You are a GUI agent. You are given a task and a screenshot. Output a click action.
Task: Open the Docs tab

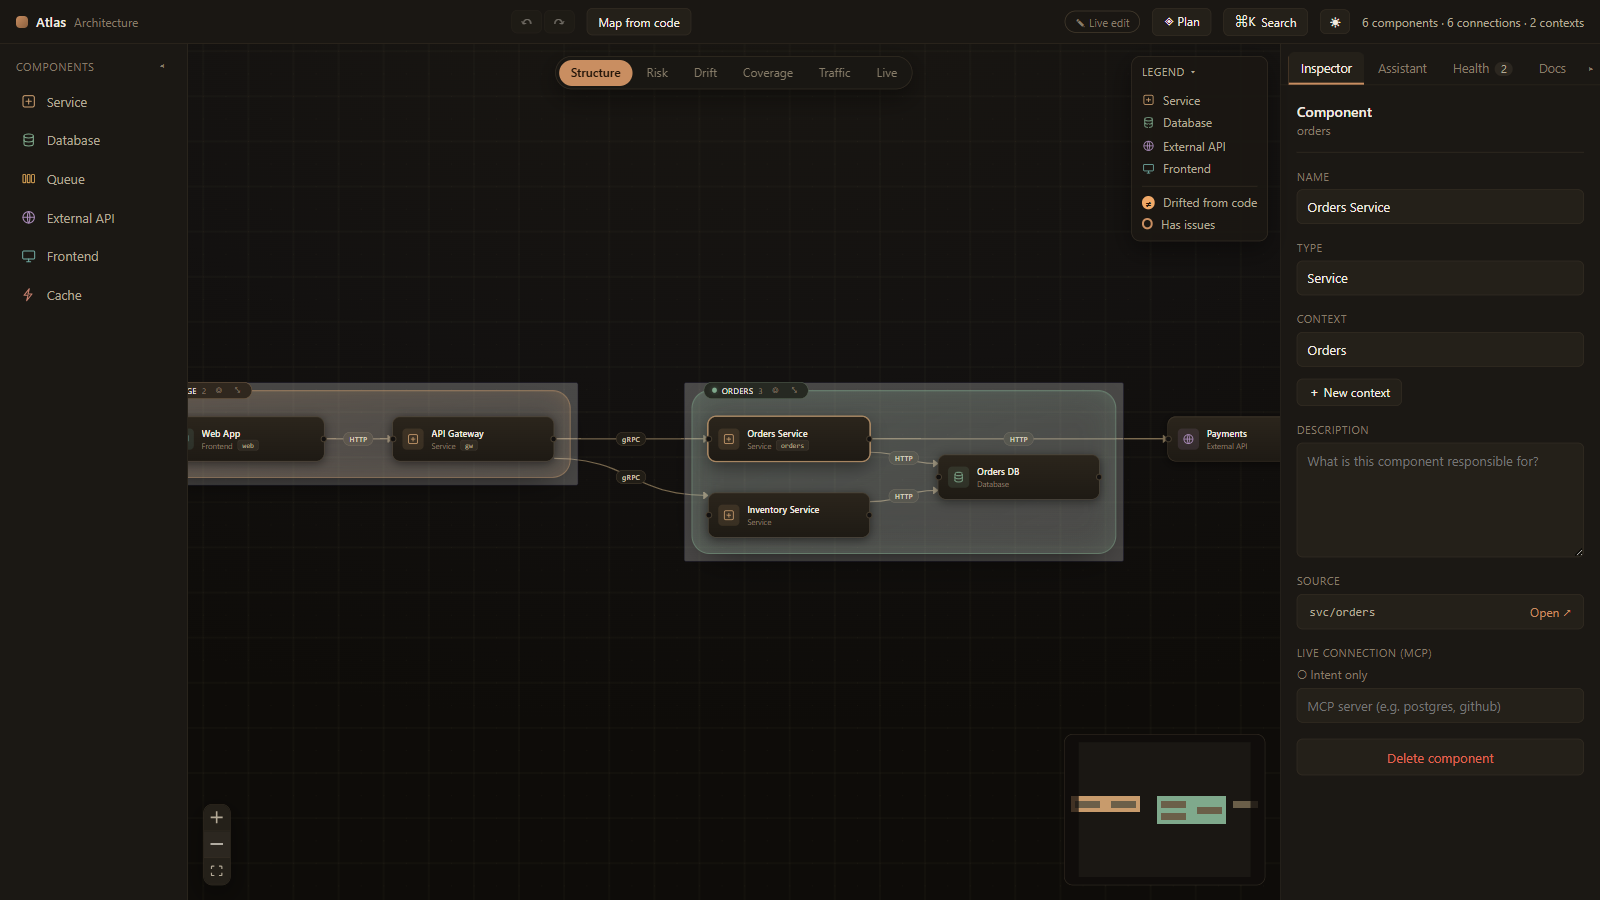coord(1552,69)
